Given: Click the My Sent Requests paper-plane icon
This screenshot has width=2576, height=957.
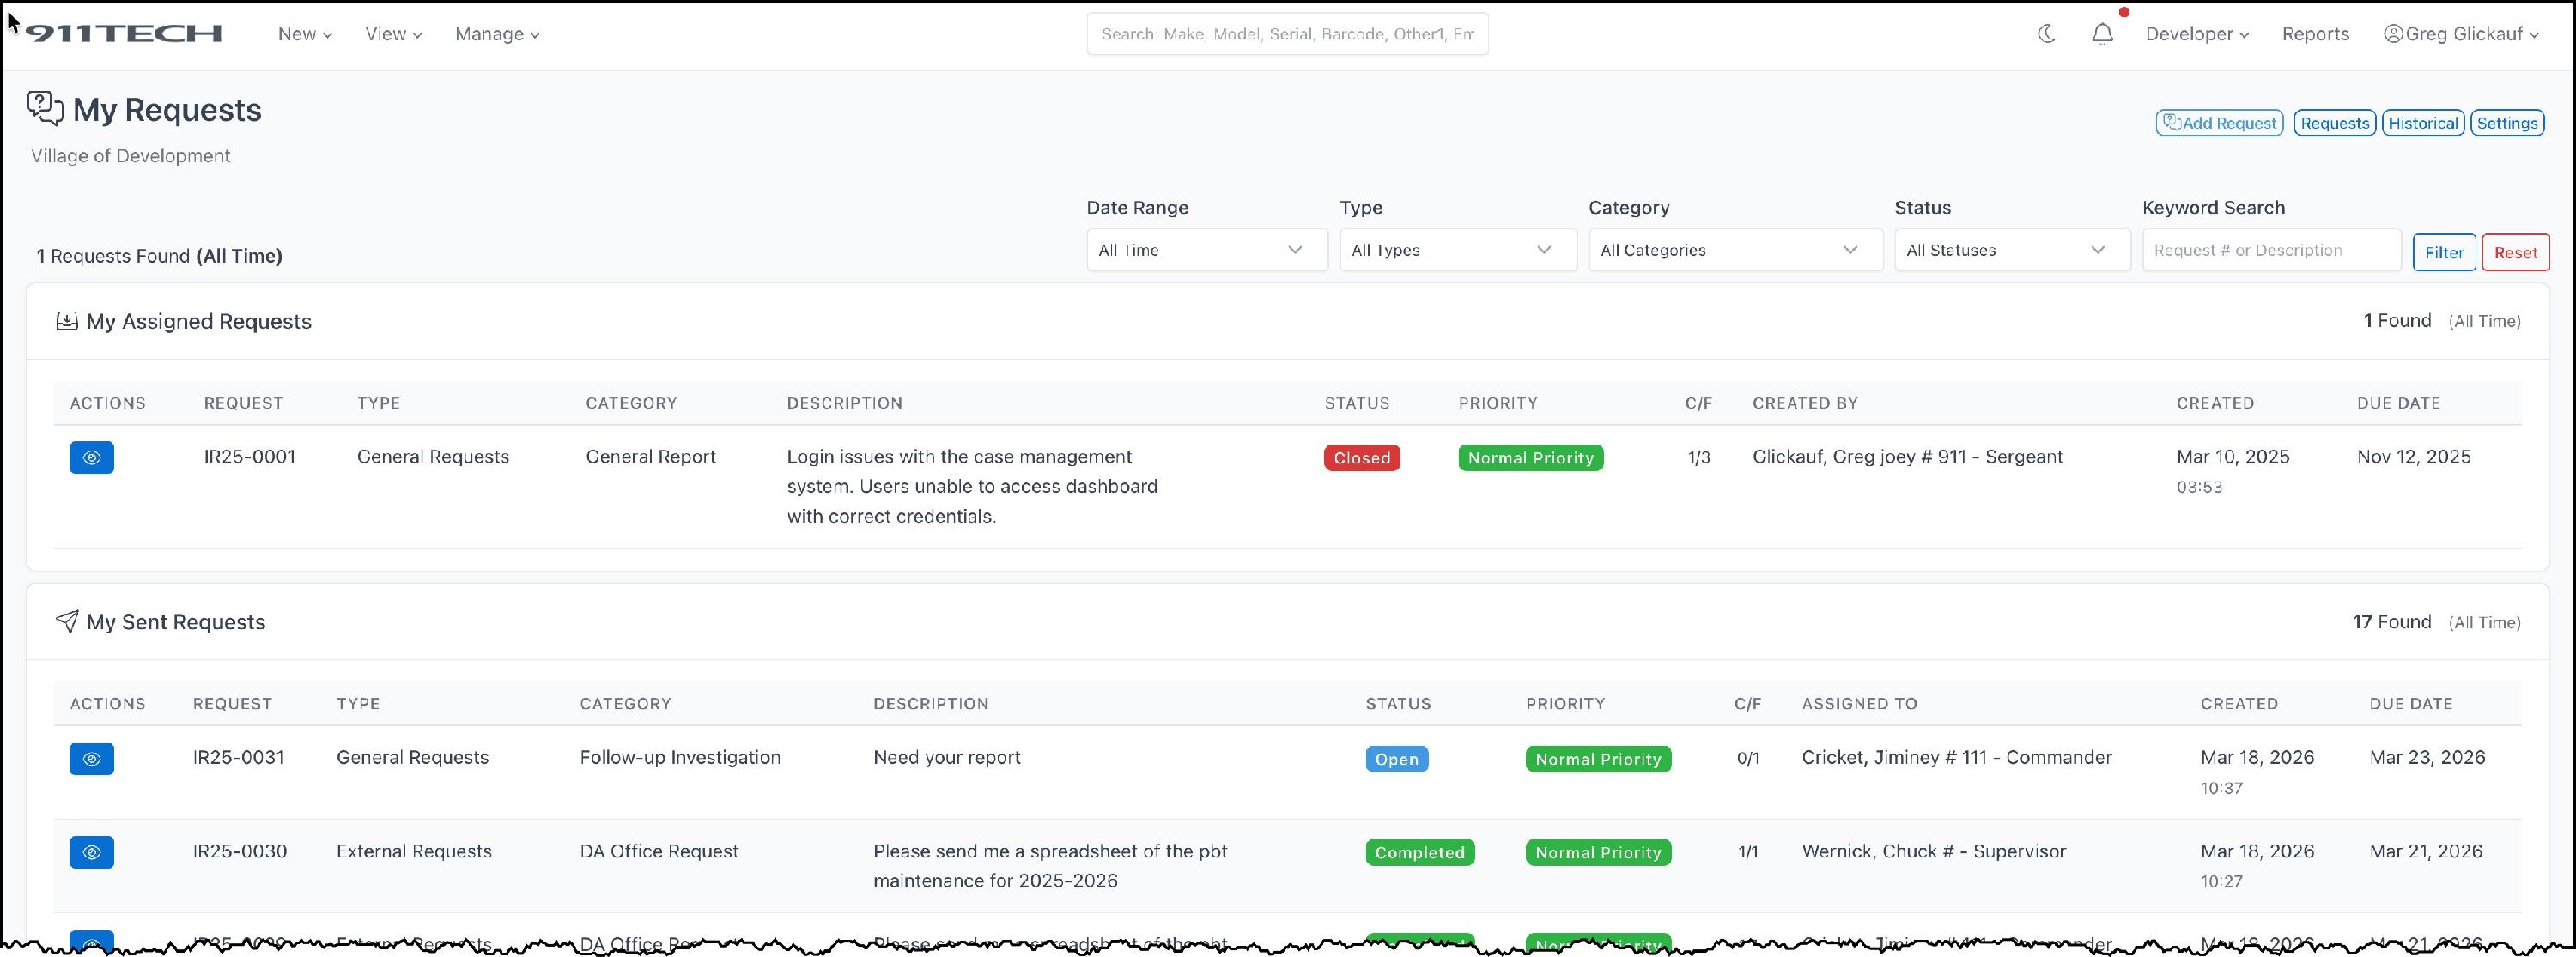Looking at the screenshot, I should tap(67, 621).
